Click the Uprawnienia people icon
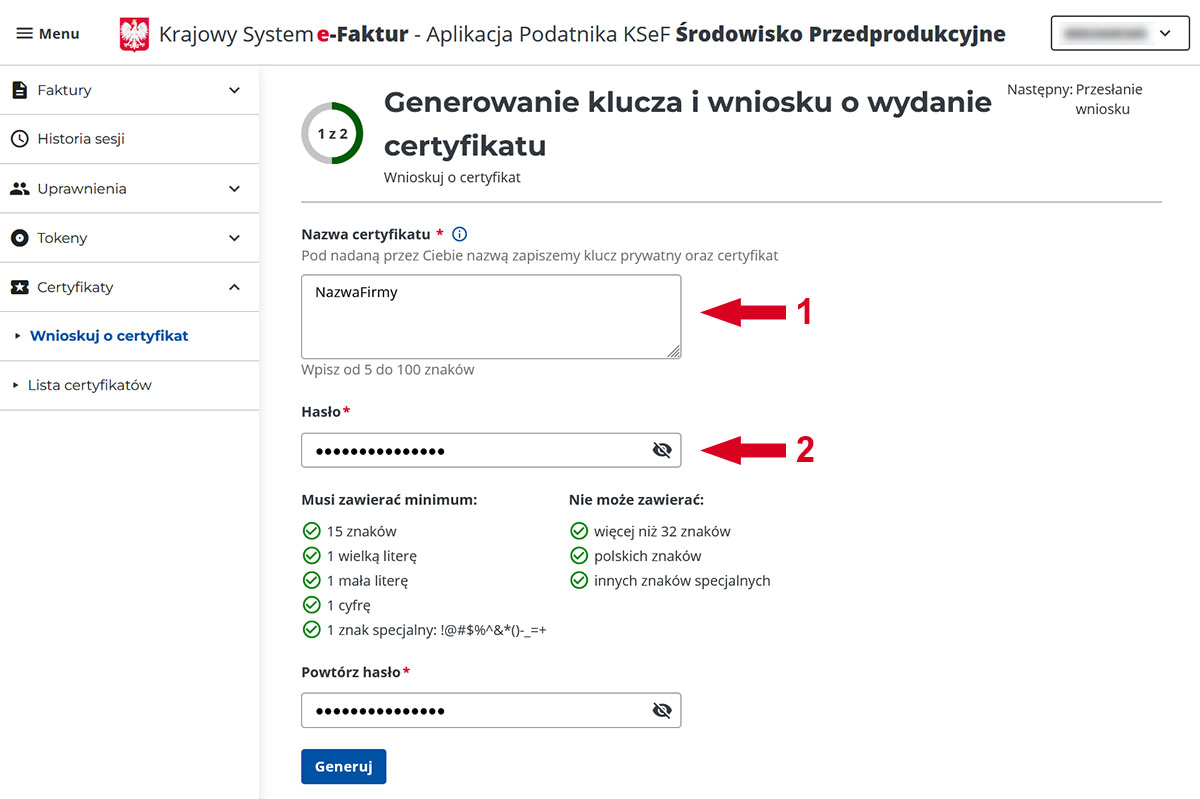Screen dimensions: 1200x799 point(19,188)
